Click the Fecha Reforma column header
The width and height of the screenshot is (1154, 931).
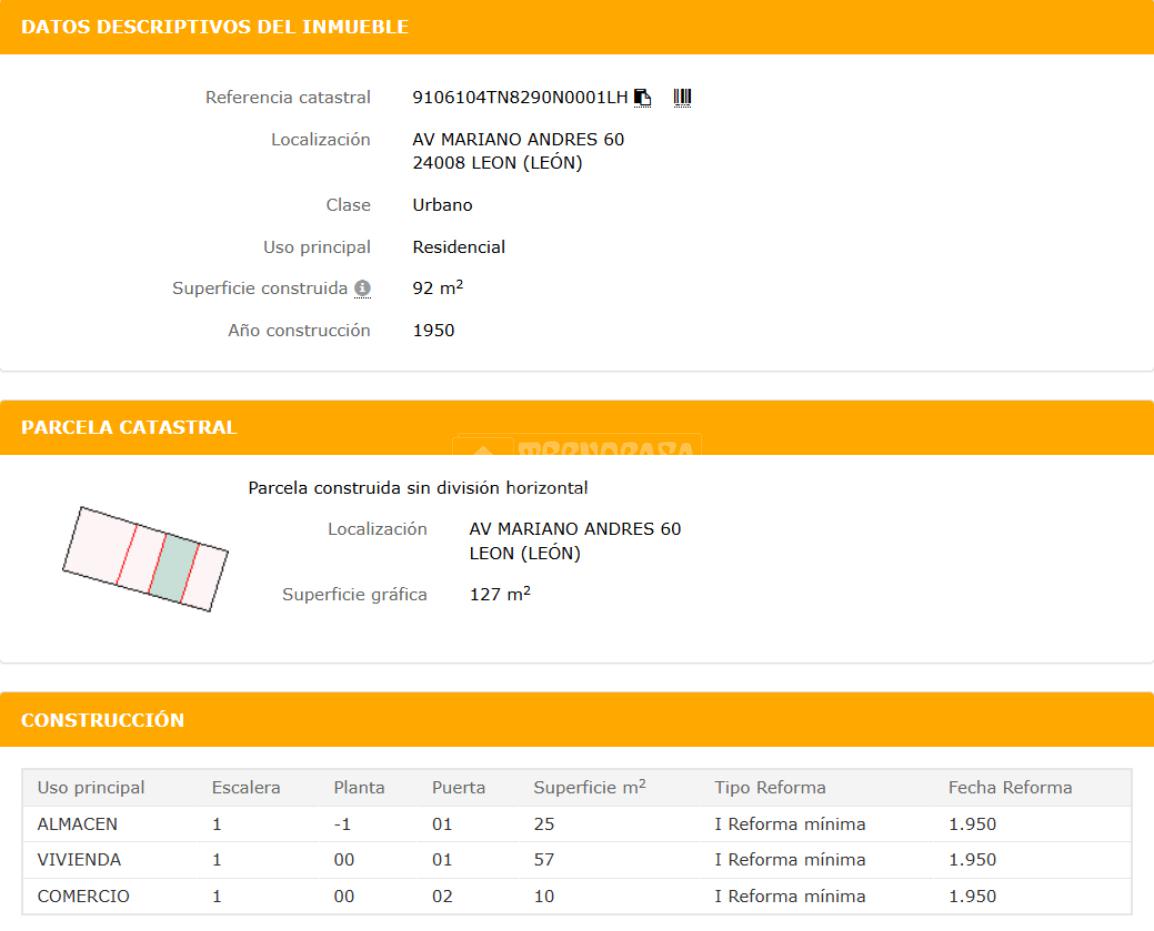point(1010,788)
